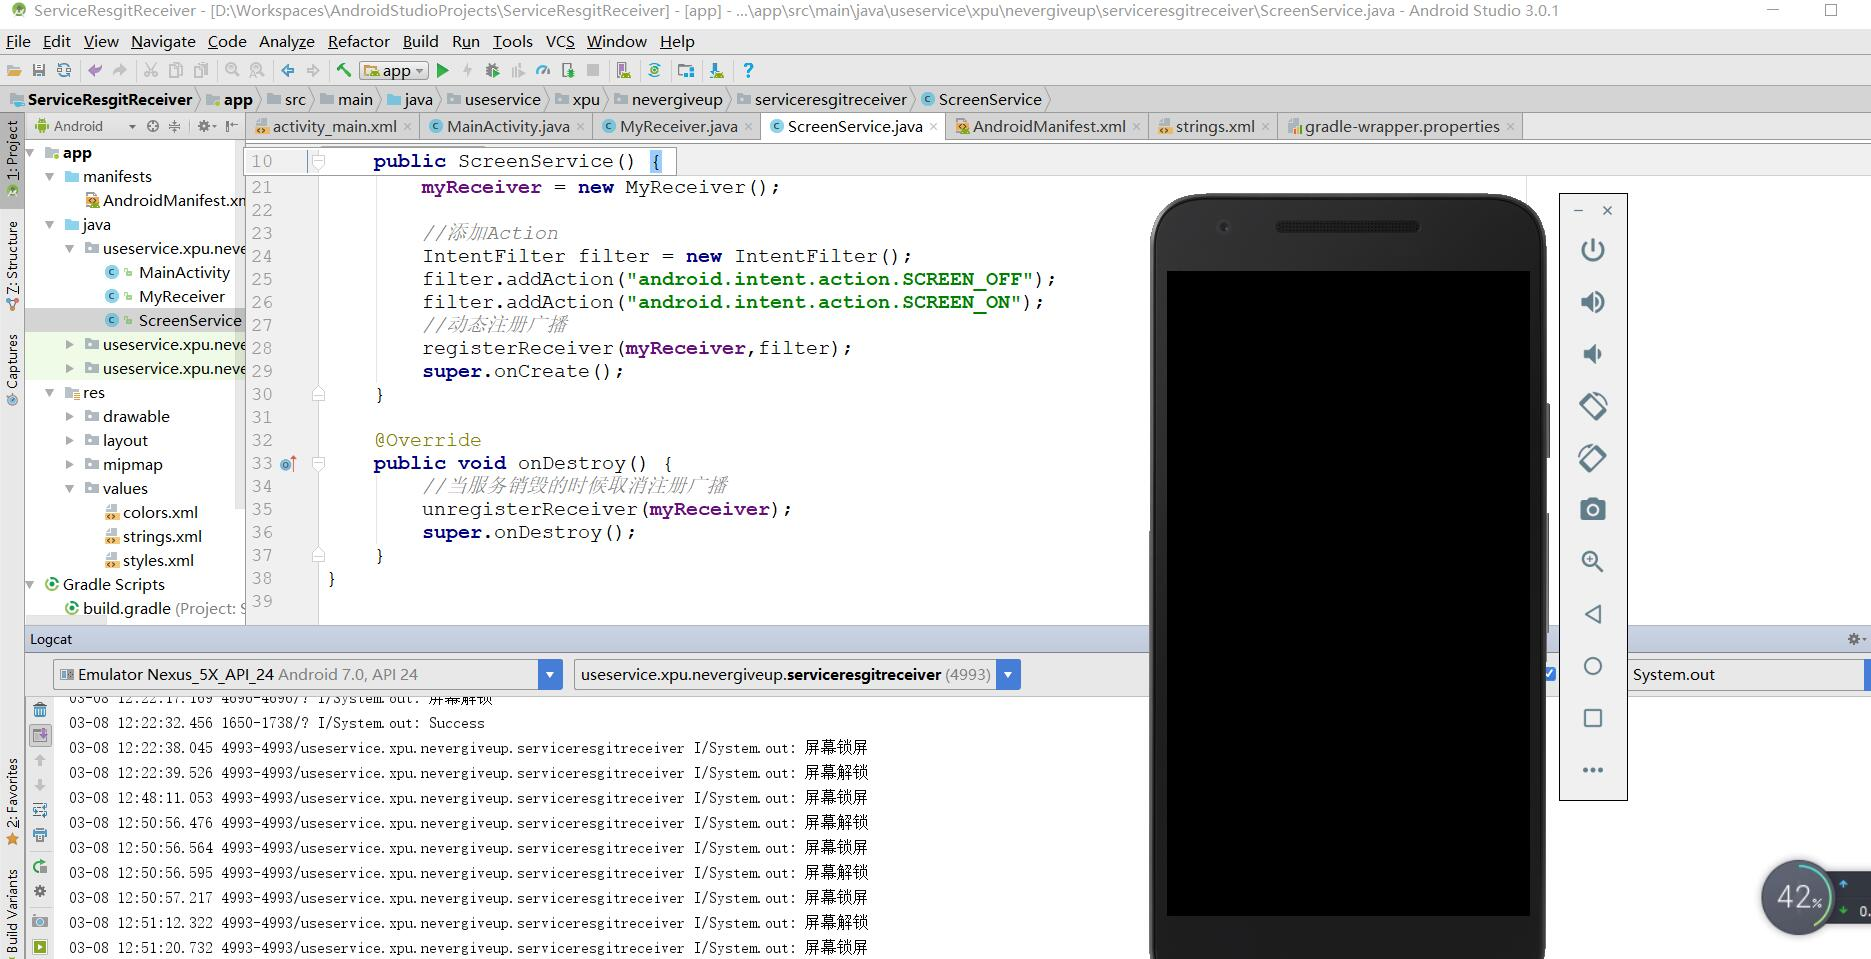Take an emulator screenshot with the camera icon
Screen dimensions: 1871x959
1592,510
